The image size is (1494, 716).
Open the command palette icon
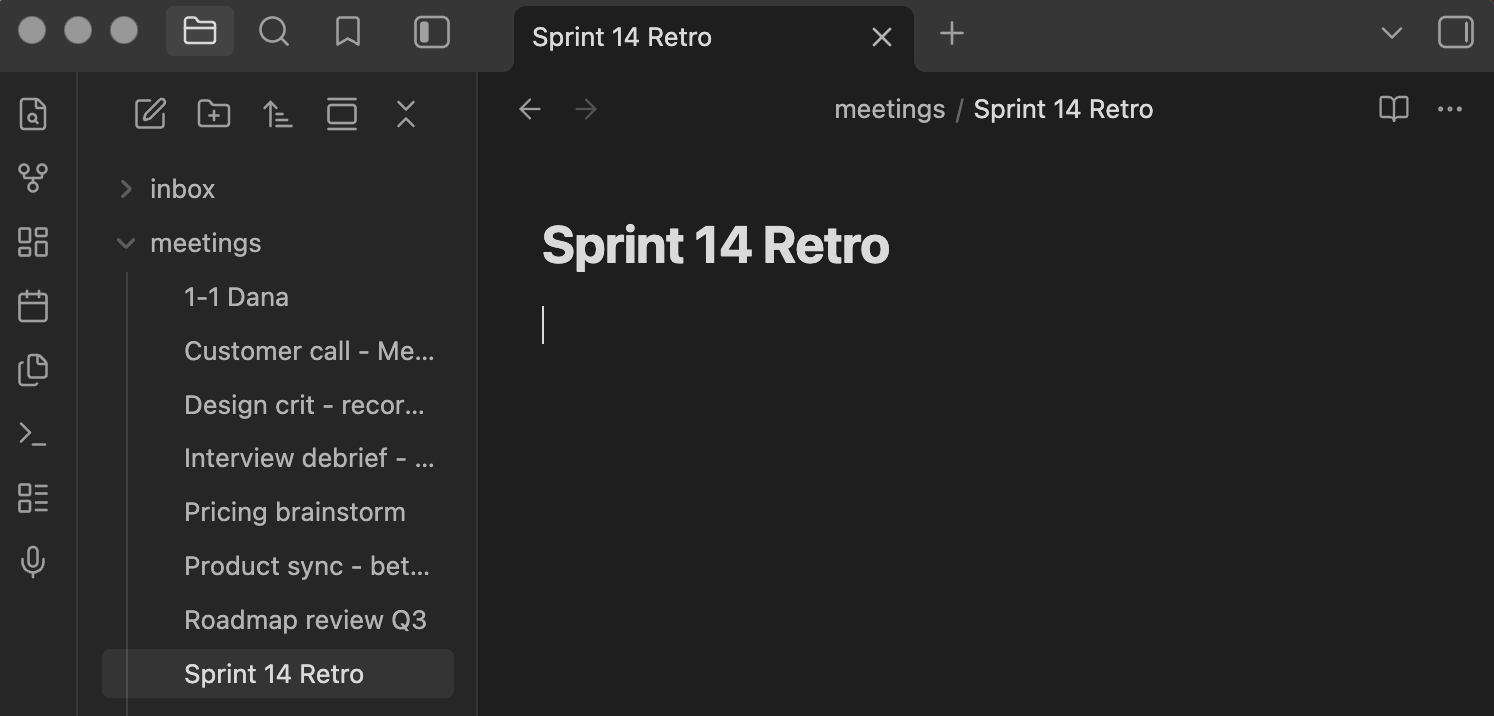(x=33, y=434)
